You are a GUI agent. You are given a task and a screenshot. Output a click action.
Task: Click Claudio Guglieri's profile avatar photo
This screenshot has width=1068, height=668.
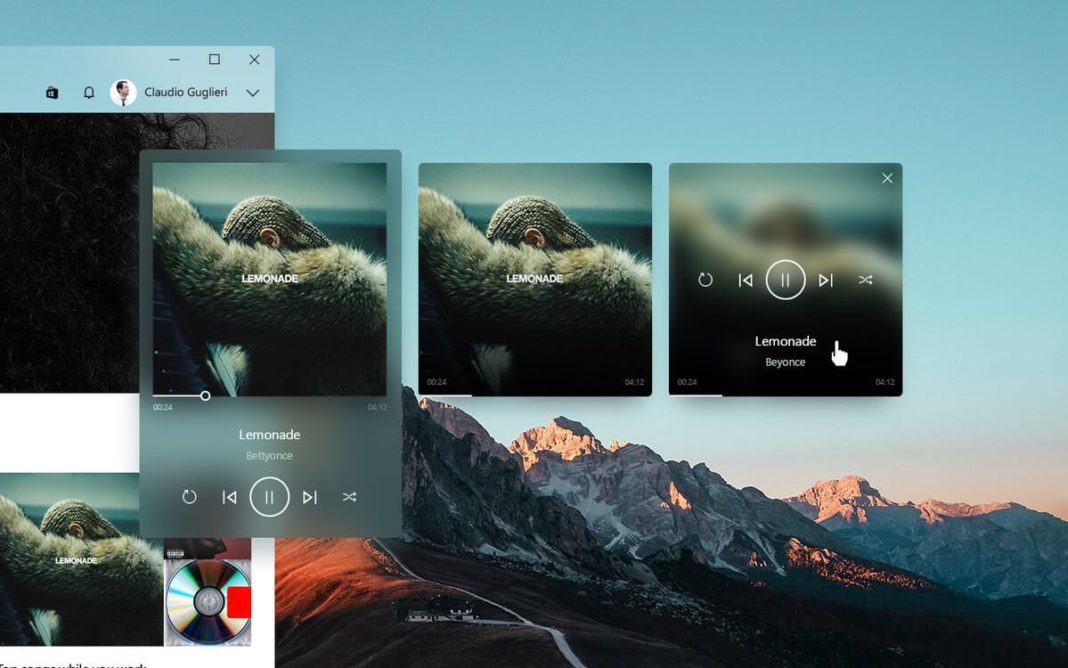tap(123, 92)
